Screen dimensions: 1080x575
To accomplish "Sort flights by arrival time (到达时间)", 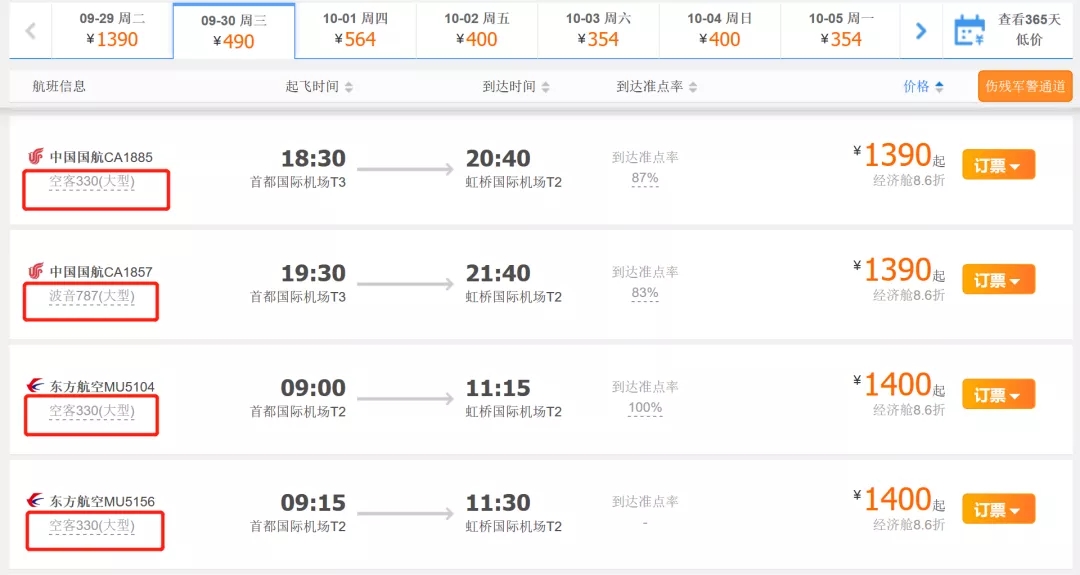I will coord(516,87).
